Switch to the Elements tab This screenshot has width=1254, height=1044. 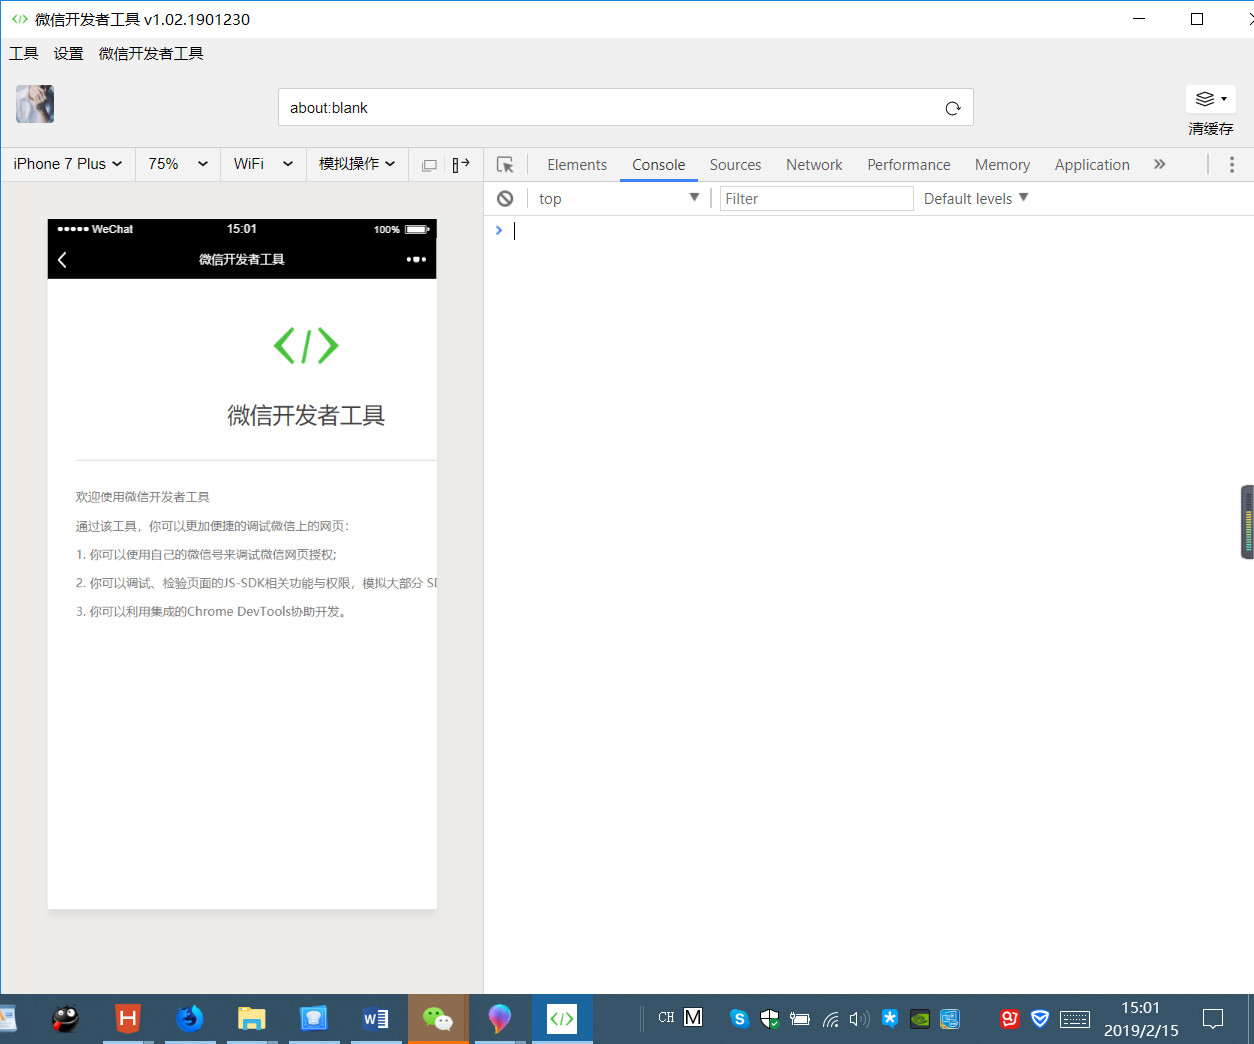tap(577, 165)
